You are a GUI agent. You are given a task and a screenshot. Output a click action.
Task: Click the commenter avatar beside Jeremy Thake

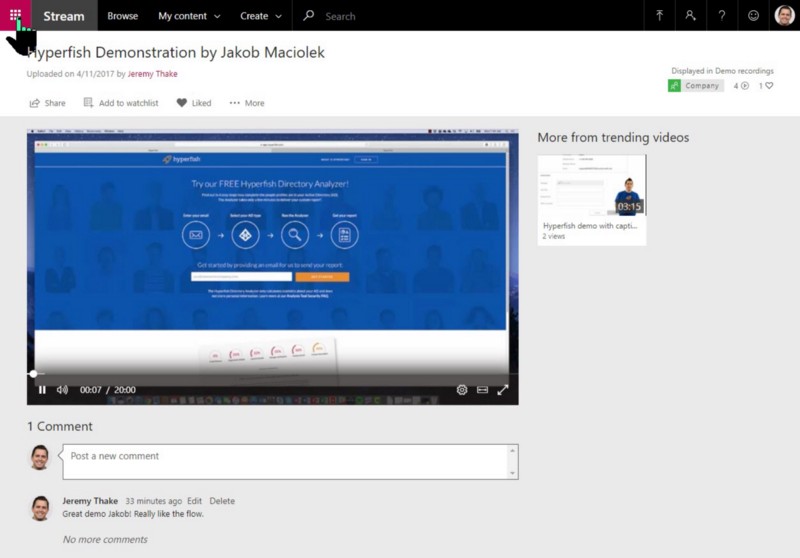40,508
